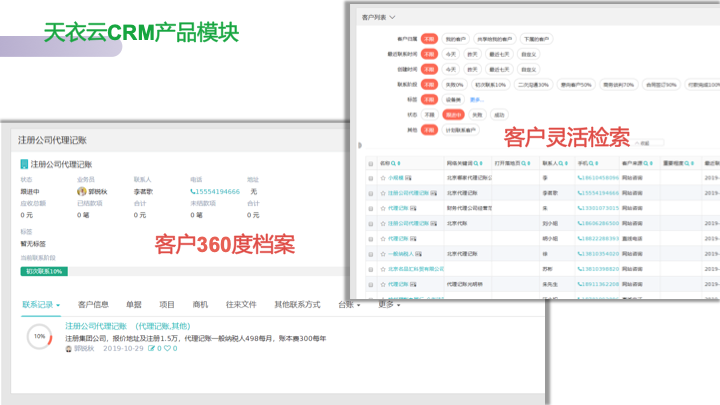
Task: Open the 一般纳税人 customer name link
Action: (401, 254)
